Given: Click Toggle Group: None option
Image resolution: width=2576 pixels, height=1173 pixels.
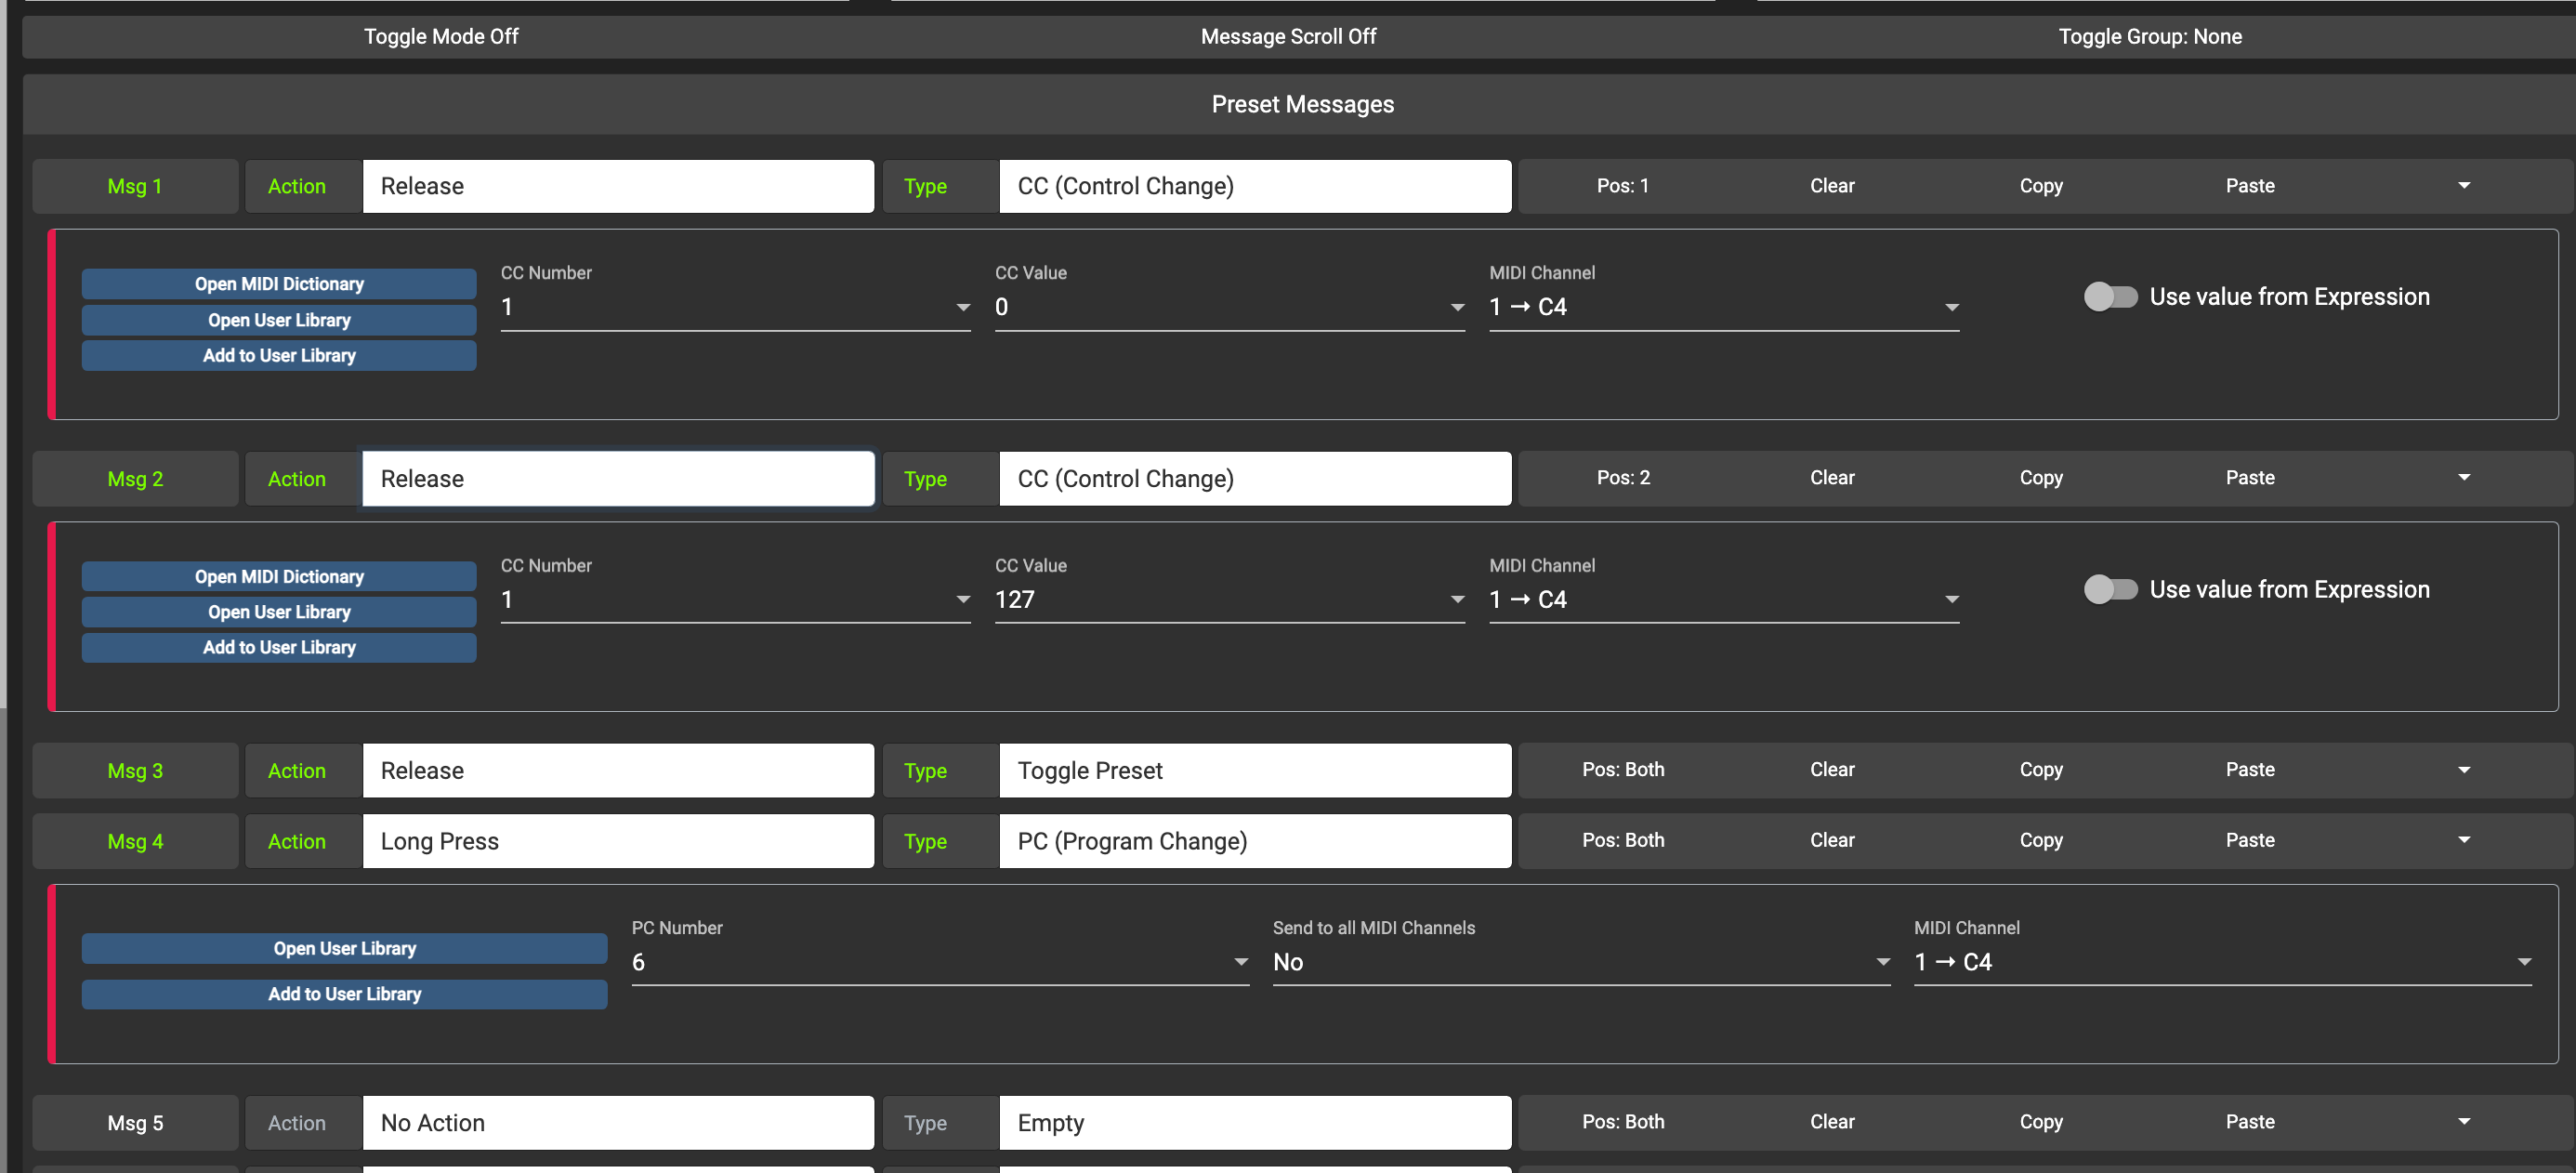Looking at the screenshot, I should [x=2149, y=37].
